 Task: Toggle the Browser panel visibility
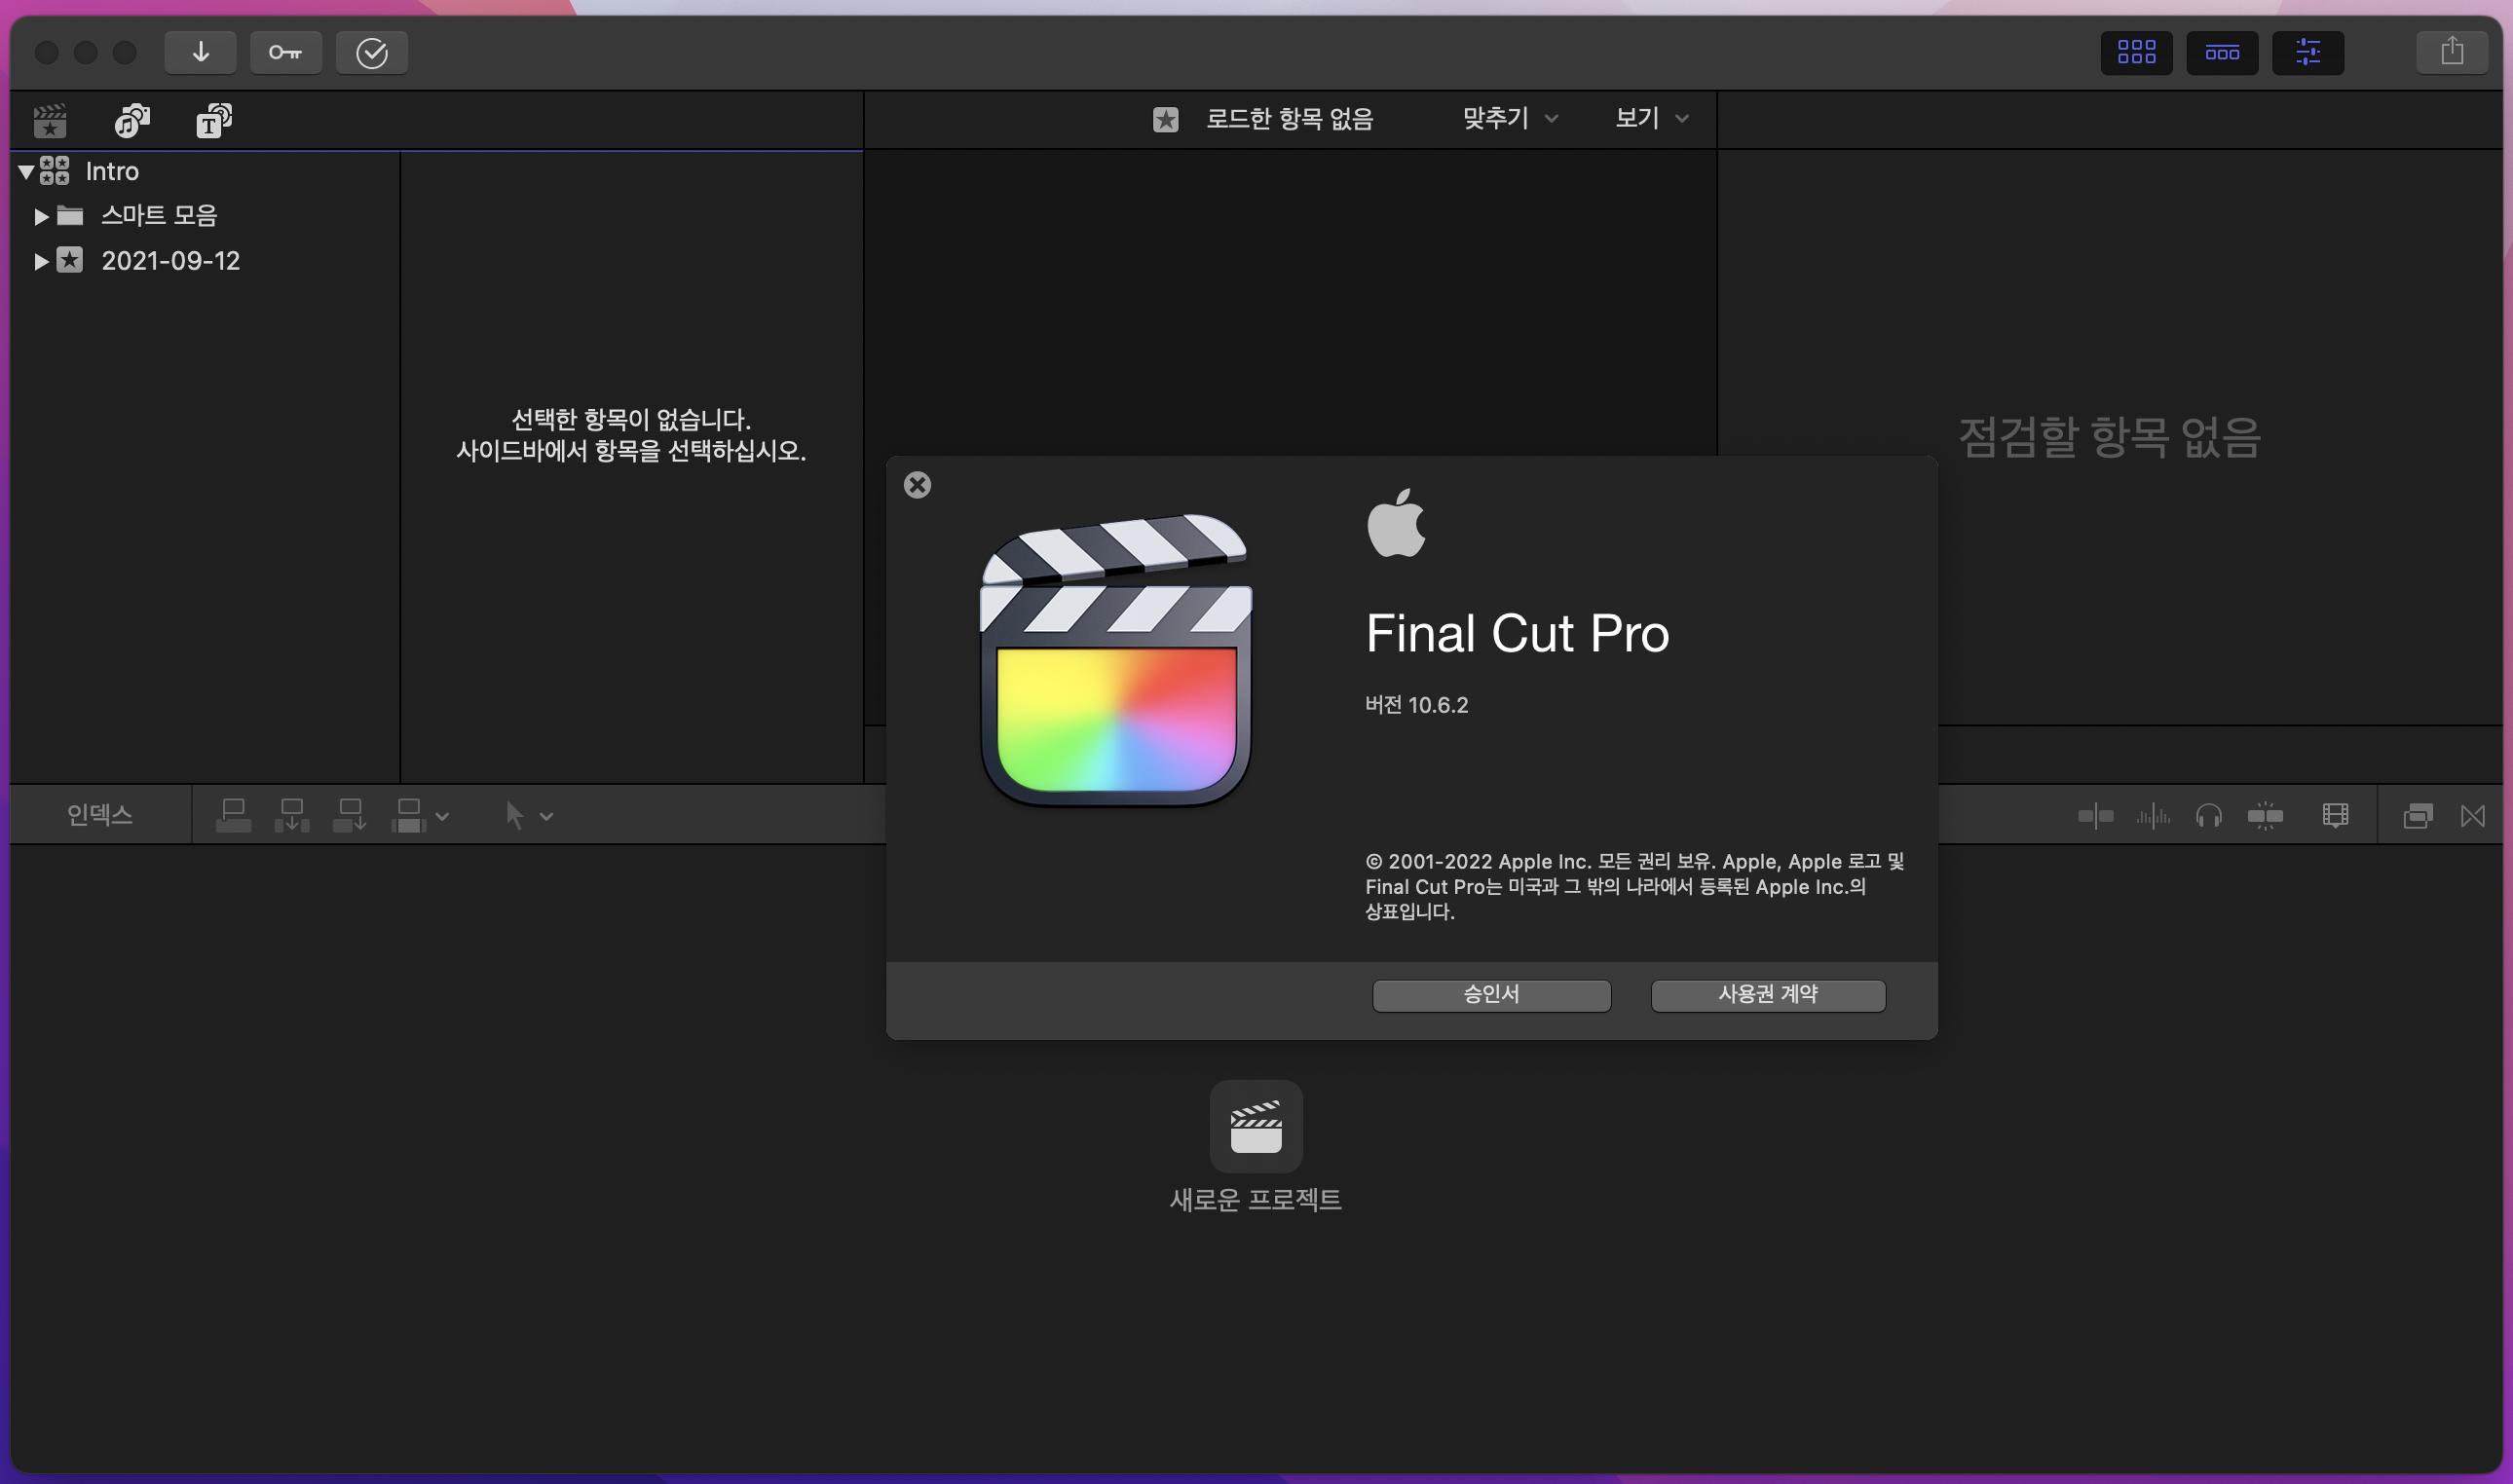click(x=2136, y=52)
